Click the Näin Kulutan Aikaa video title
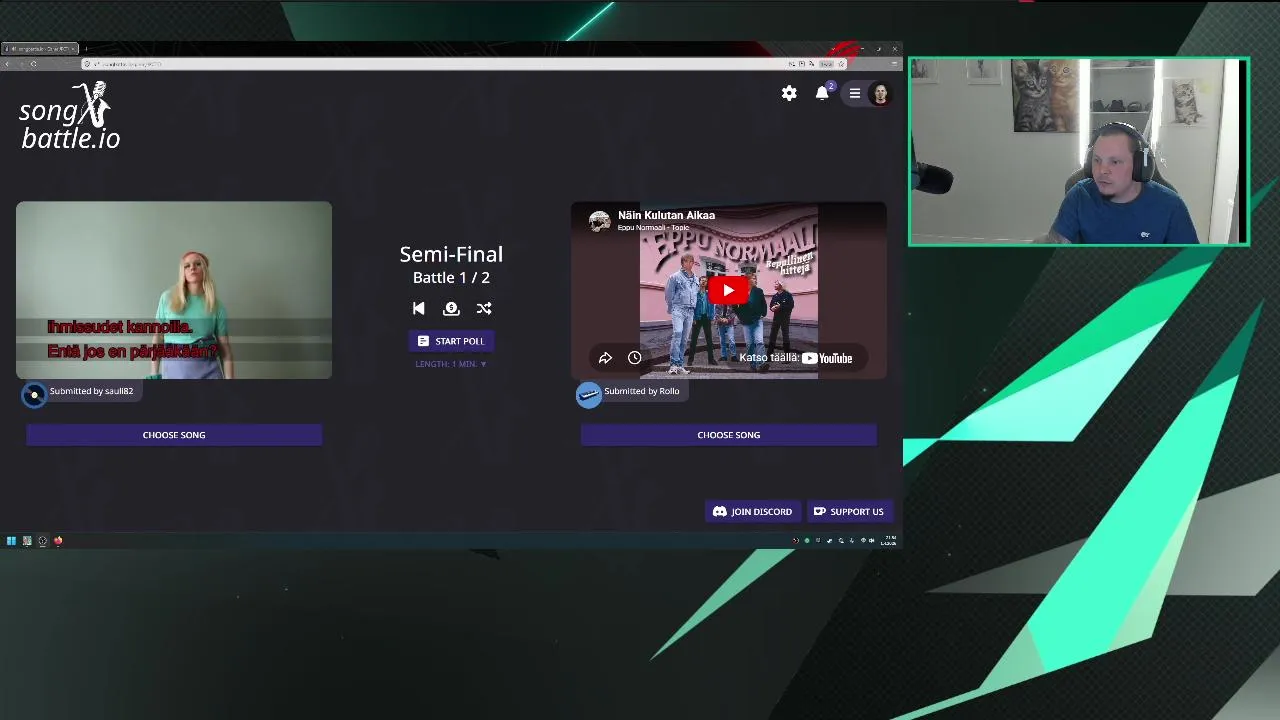 pos(666,215)
